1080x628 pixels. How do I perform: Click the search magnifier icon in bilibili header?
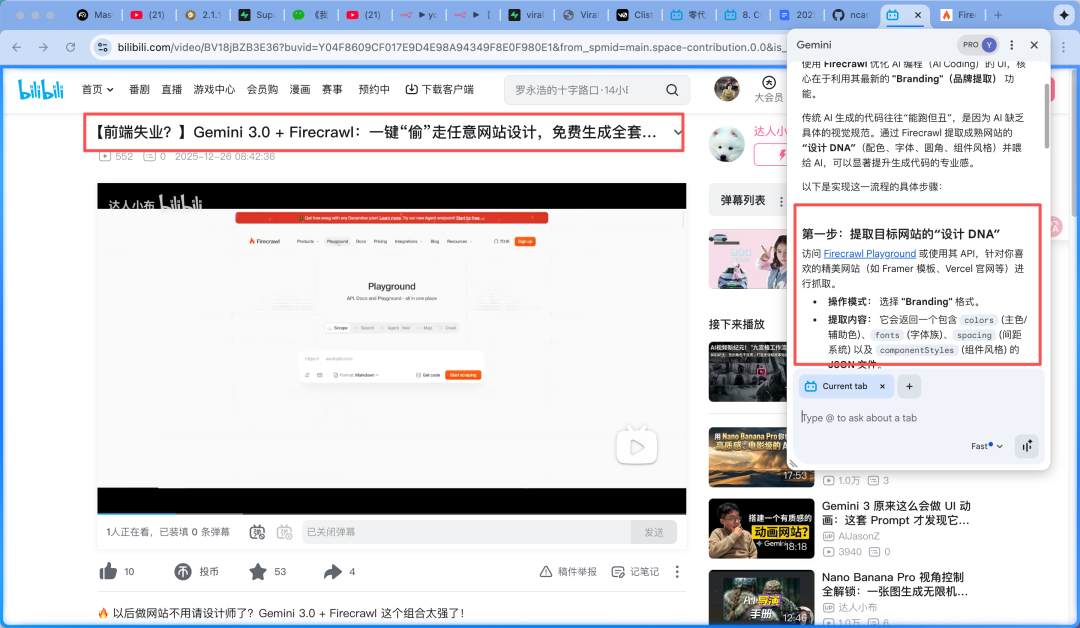672,90
